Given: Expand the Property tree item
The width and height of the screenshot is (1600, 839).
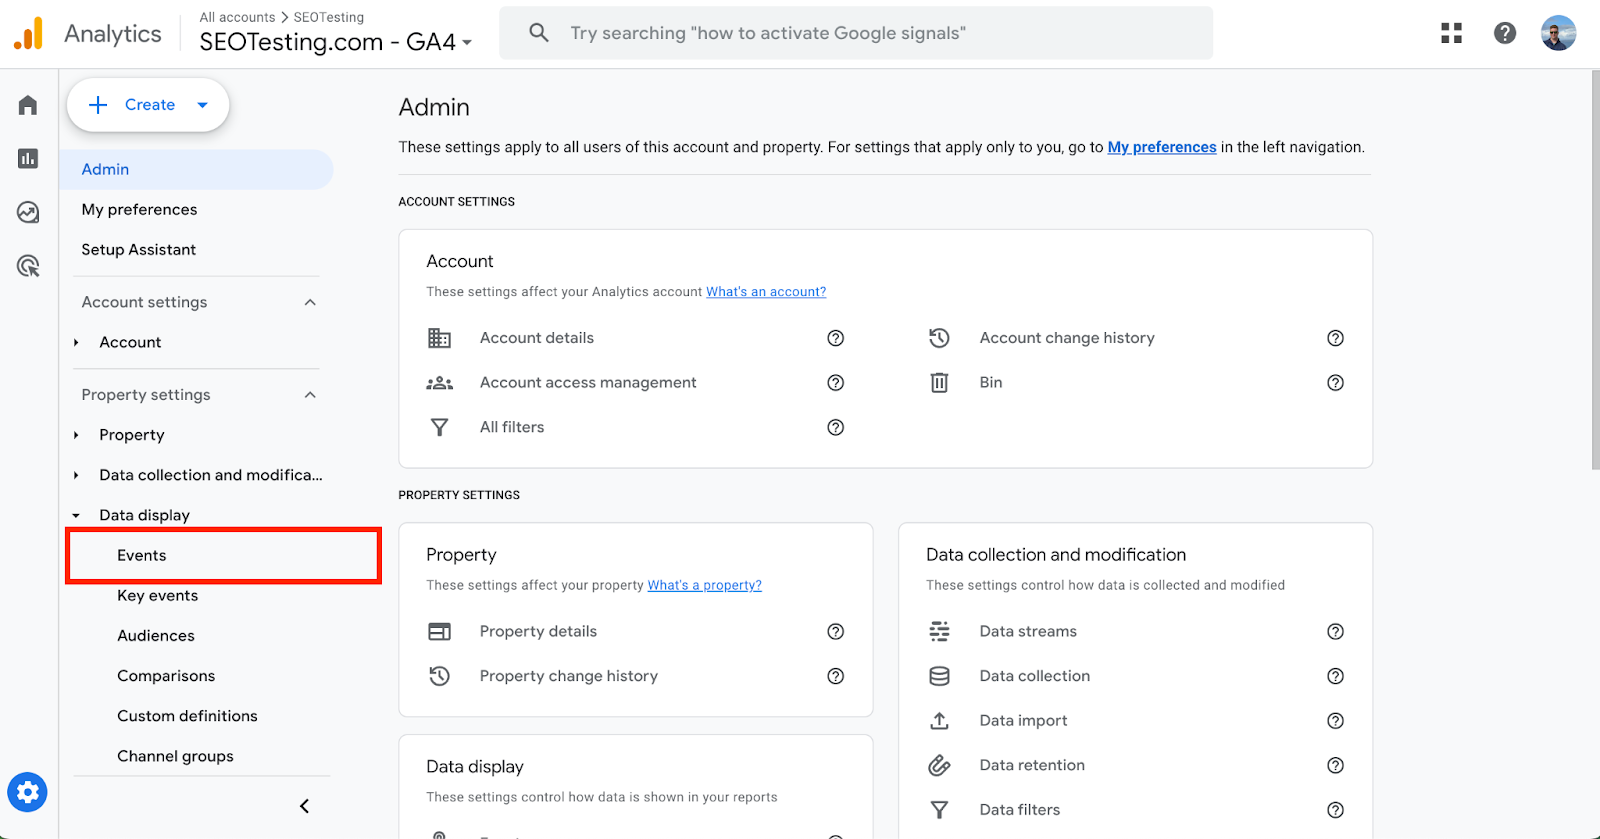Looking at the screenshot, I should click(x=76, y=434).
